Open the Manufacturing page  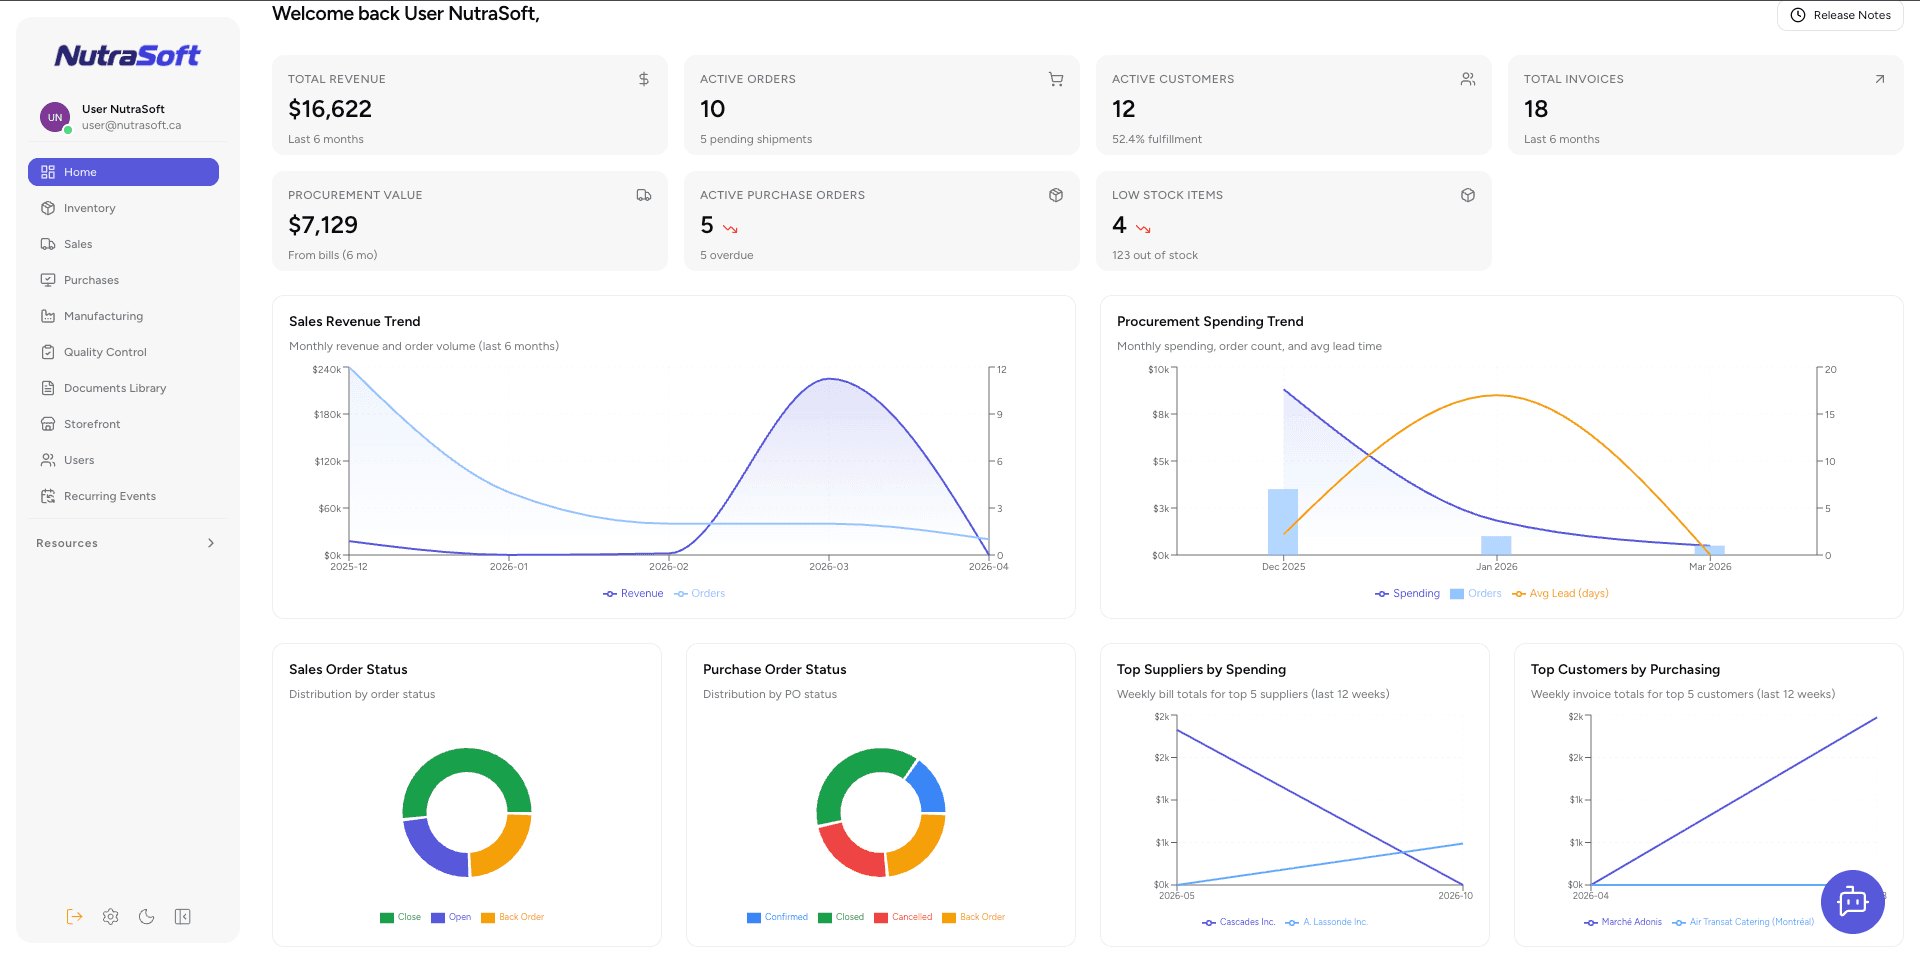(x=123, y=316)
